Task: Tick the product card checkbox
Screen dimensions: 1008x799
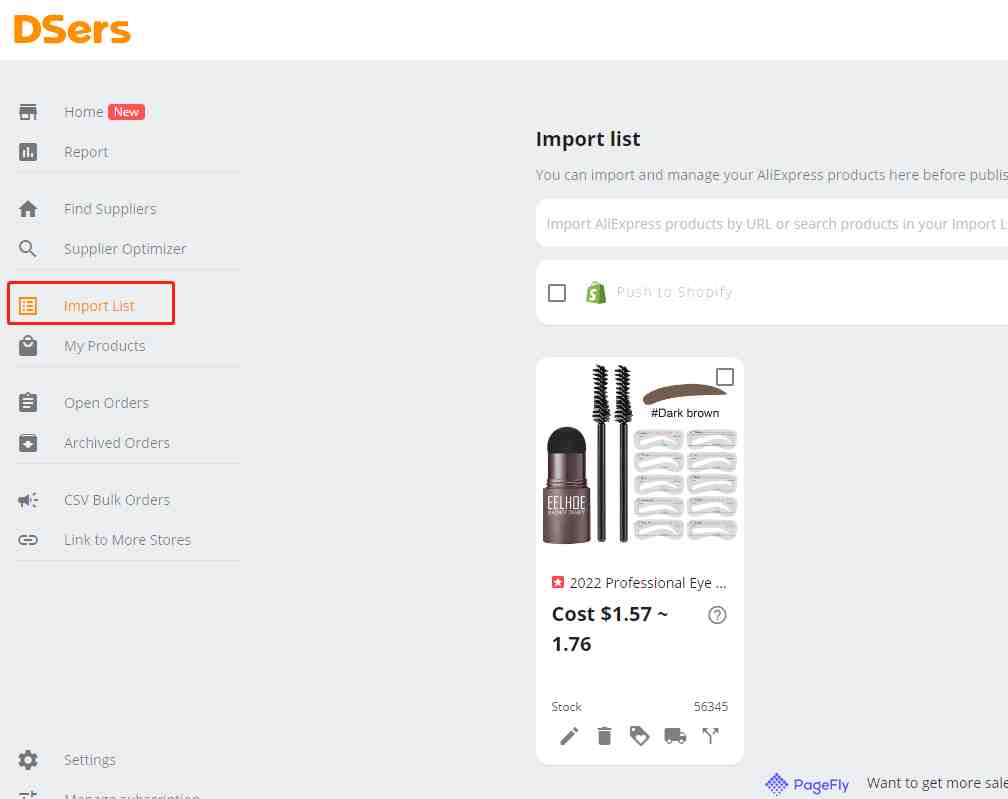Action: tap(724, 377)
